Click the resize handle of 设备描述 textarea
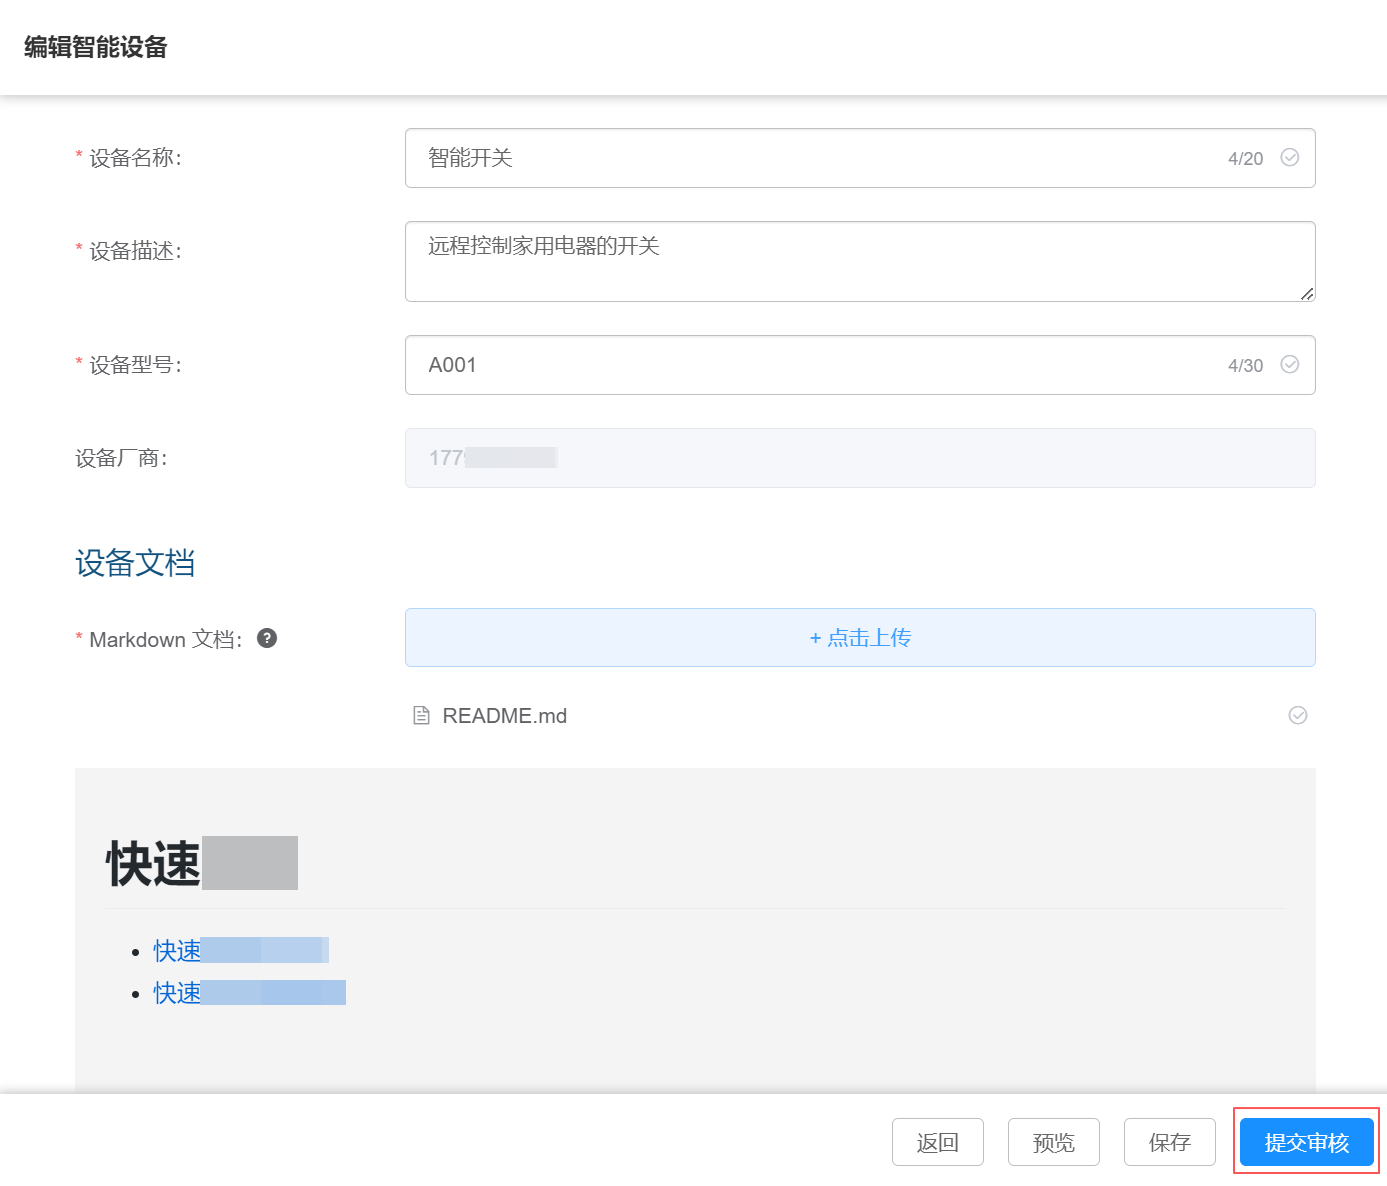 (x=1307, y=293)
